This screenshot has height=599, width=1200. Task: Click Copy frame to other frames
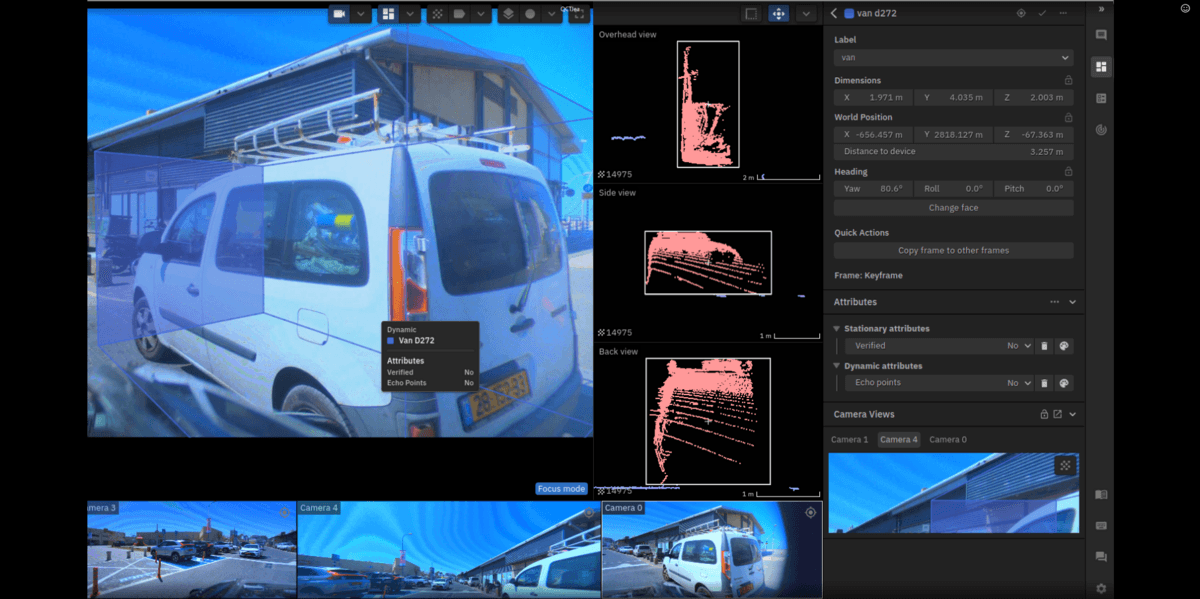(953, 250)
